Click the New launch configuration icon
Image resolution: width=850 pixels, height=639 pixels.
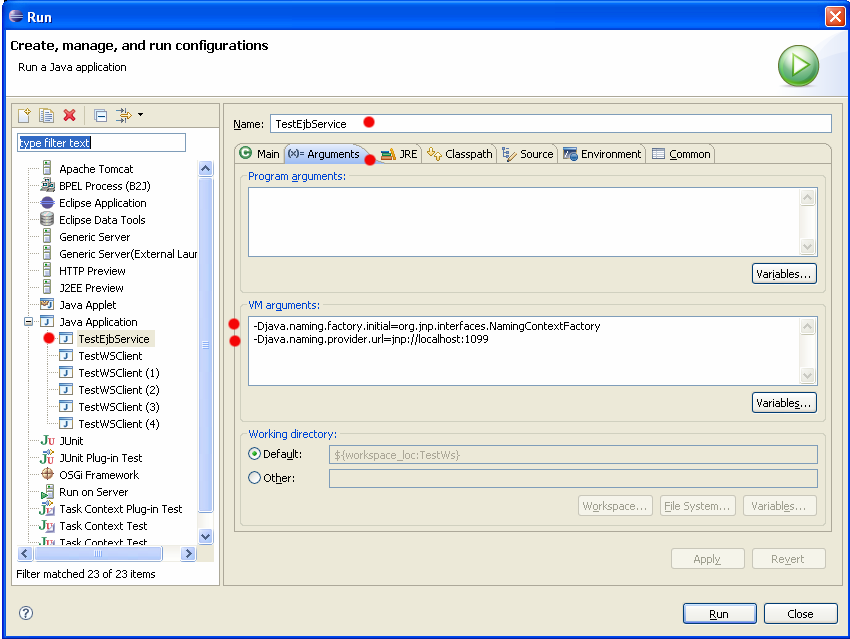[x=24, y=115]
